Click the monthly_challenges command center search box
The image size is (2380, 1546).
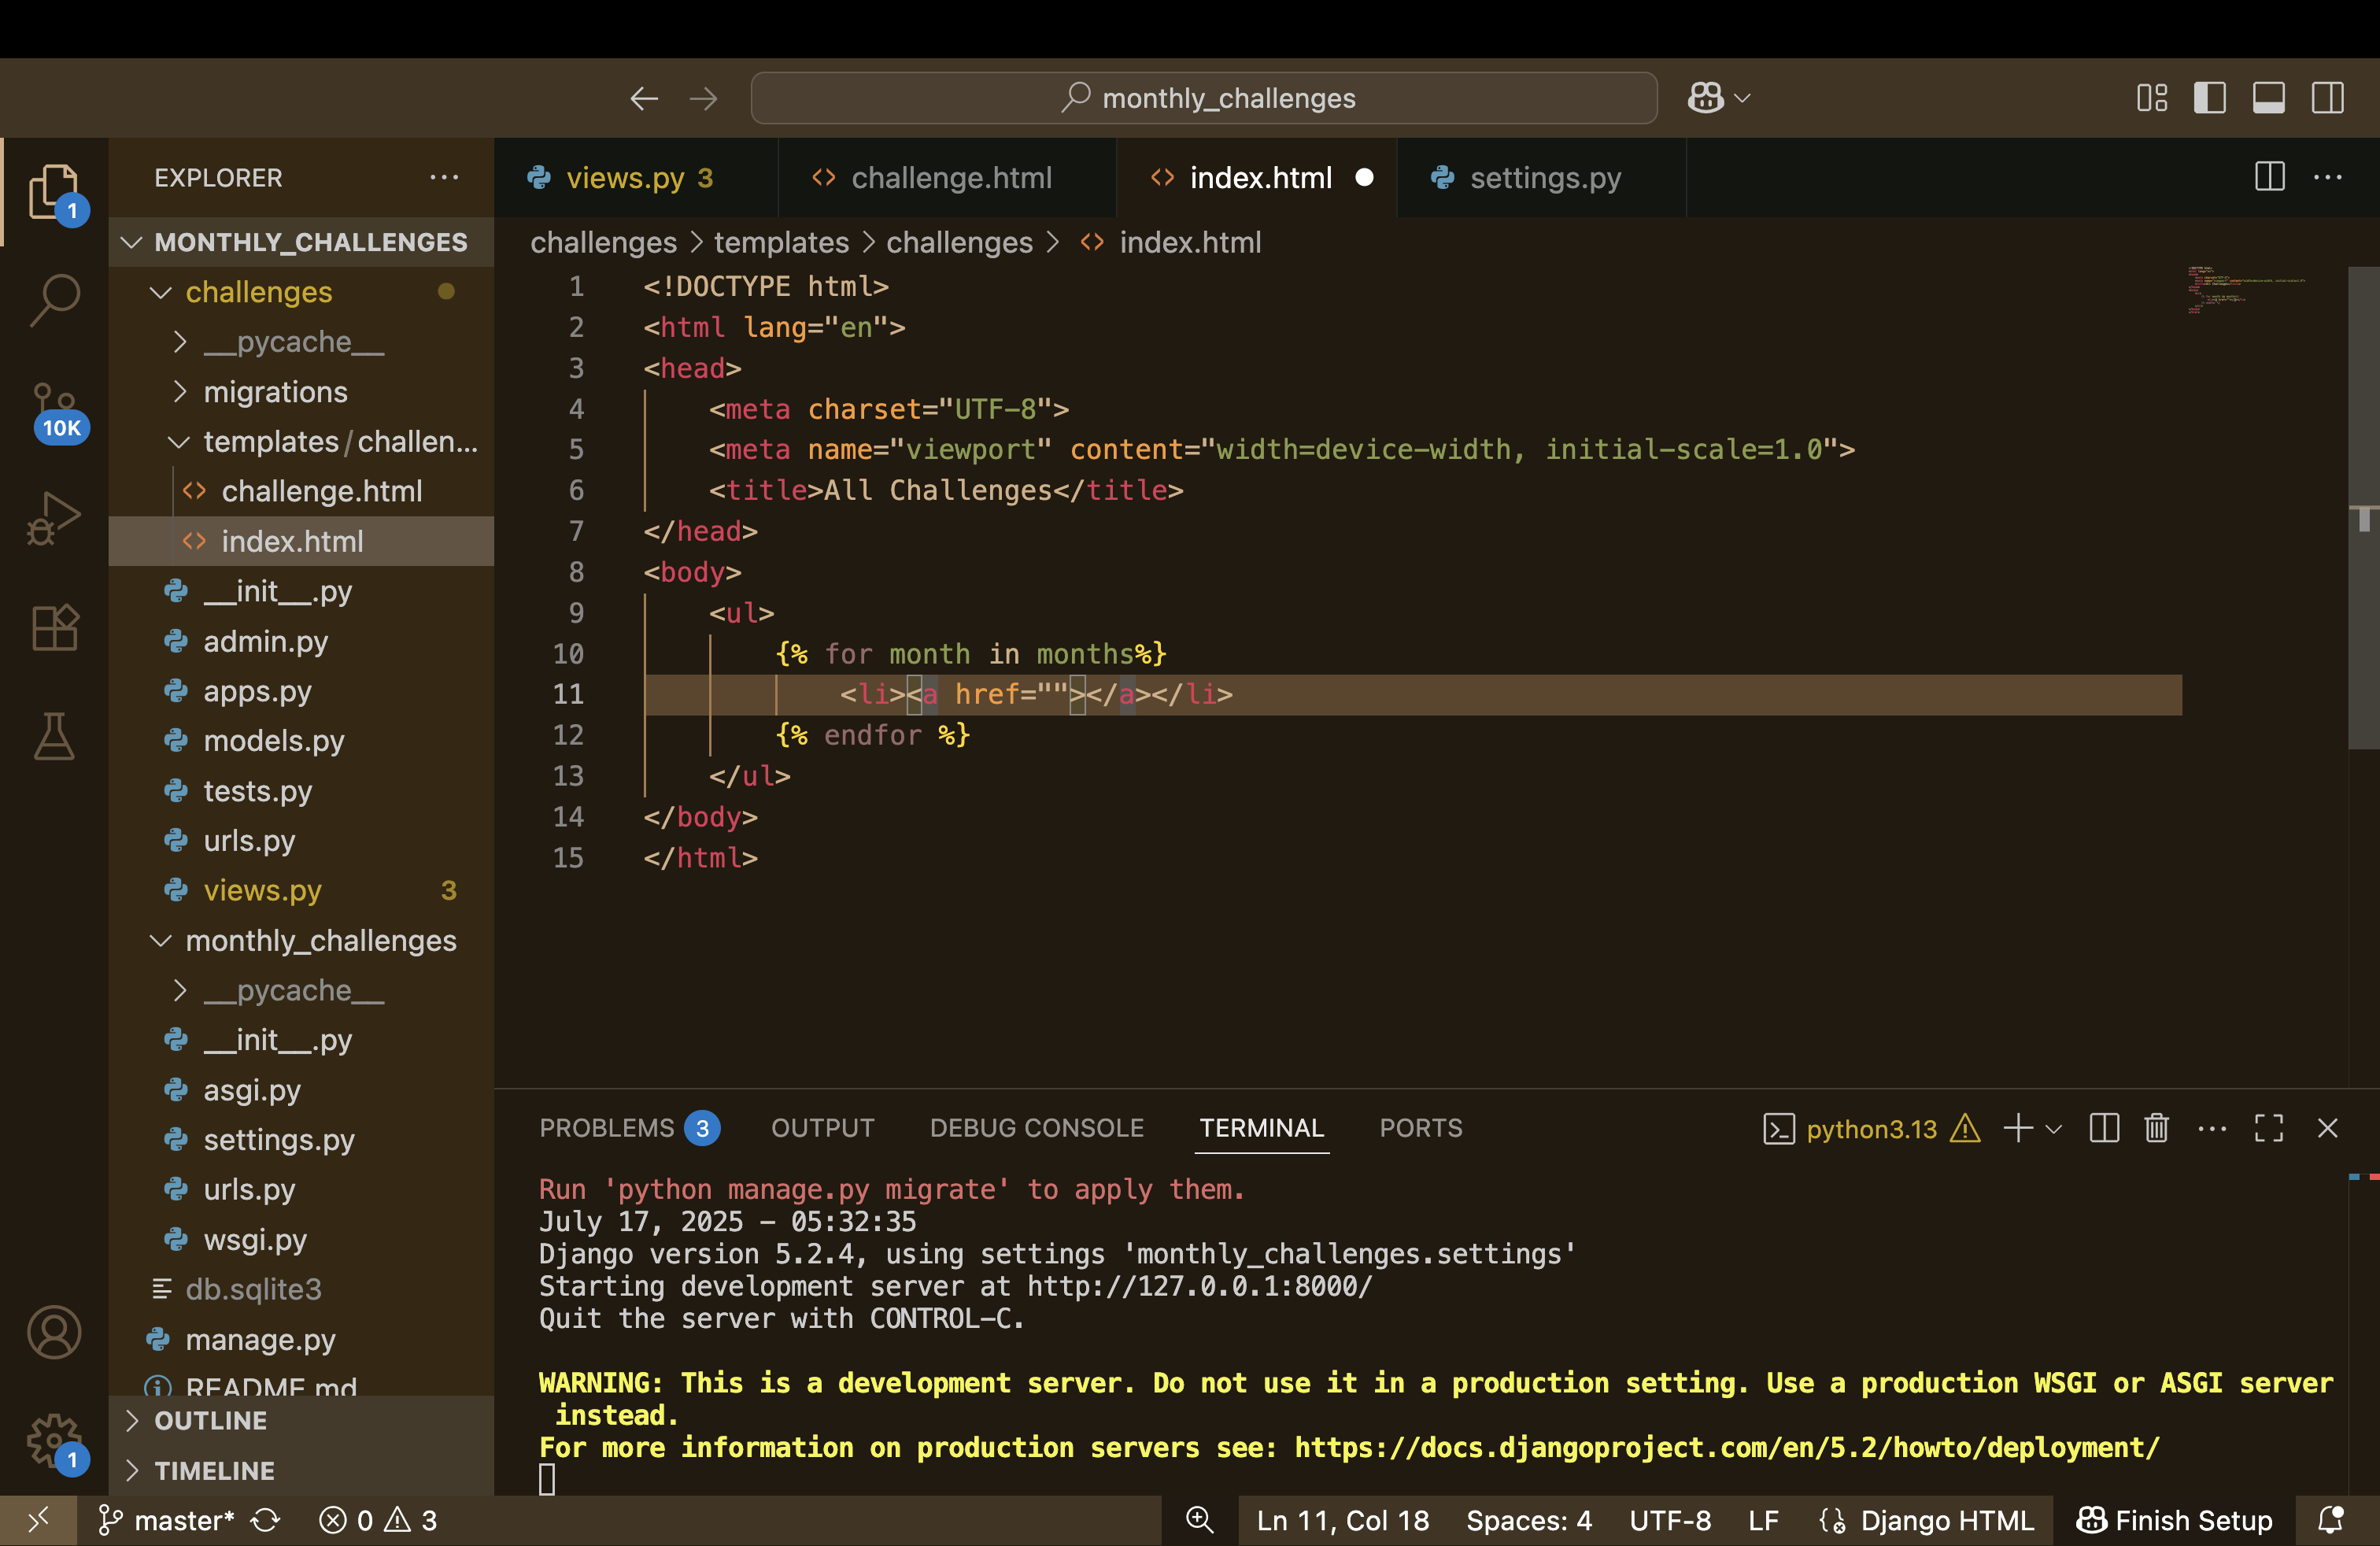point(1204,98)
